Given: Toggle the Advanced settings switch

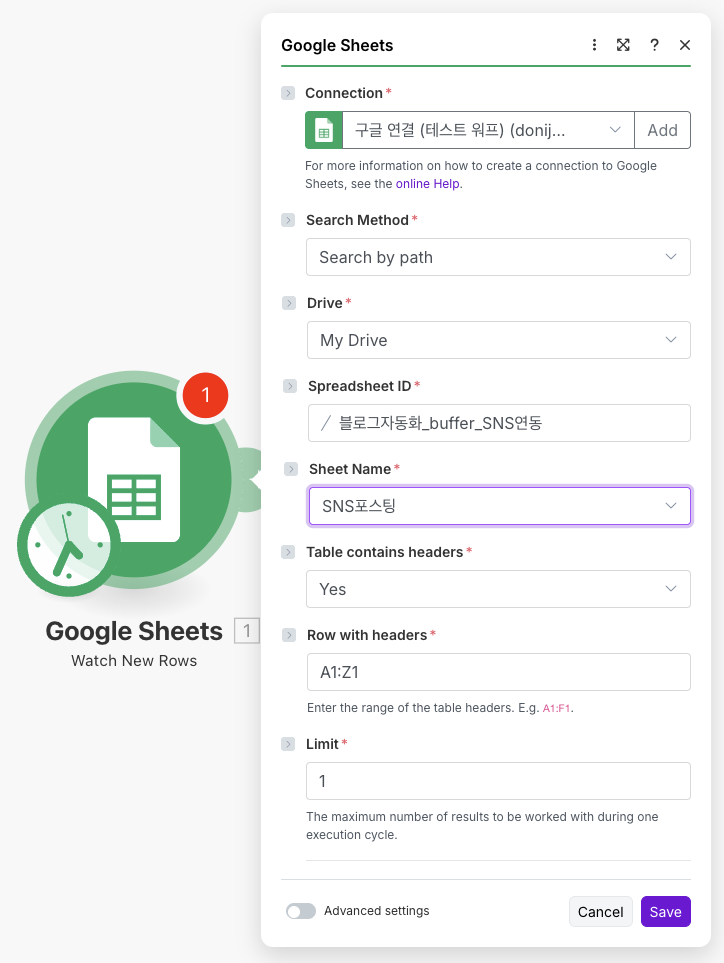Looking at the screenshot, I should point(301,911).
